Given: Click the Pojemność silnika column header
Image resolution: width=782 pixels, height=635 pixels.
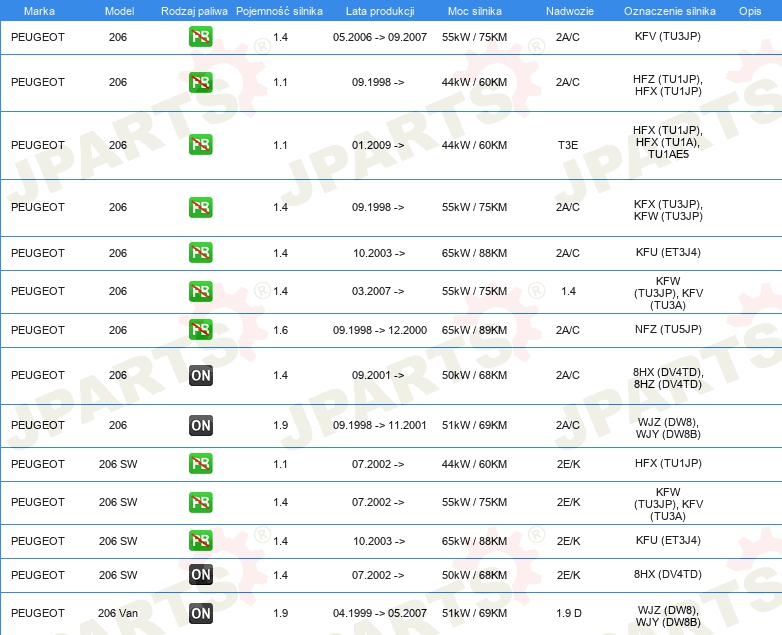Looking at the screenshot, I should [279, 11].
